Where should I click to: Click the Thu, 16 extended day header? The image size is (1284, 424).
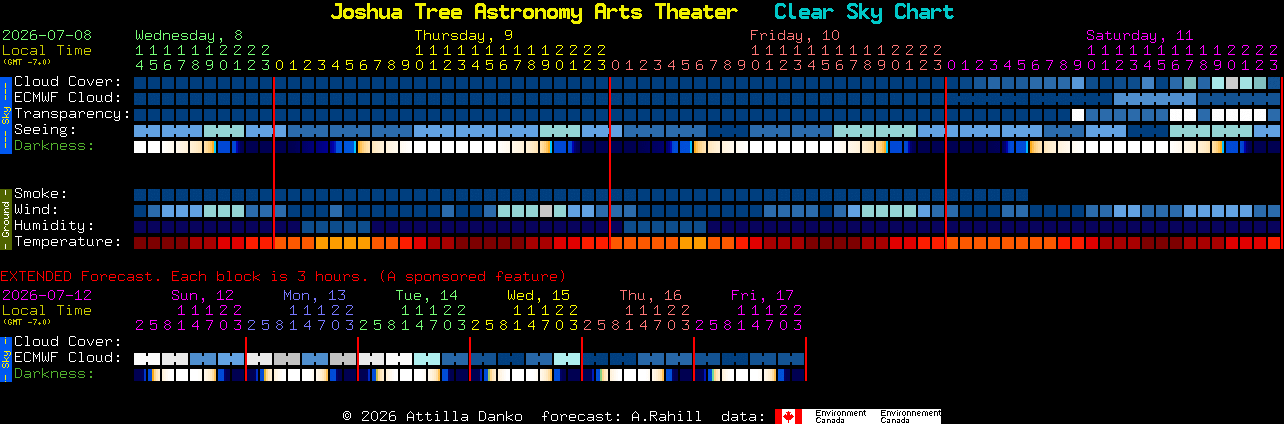(651, 295)
